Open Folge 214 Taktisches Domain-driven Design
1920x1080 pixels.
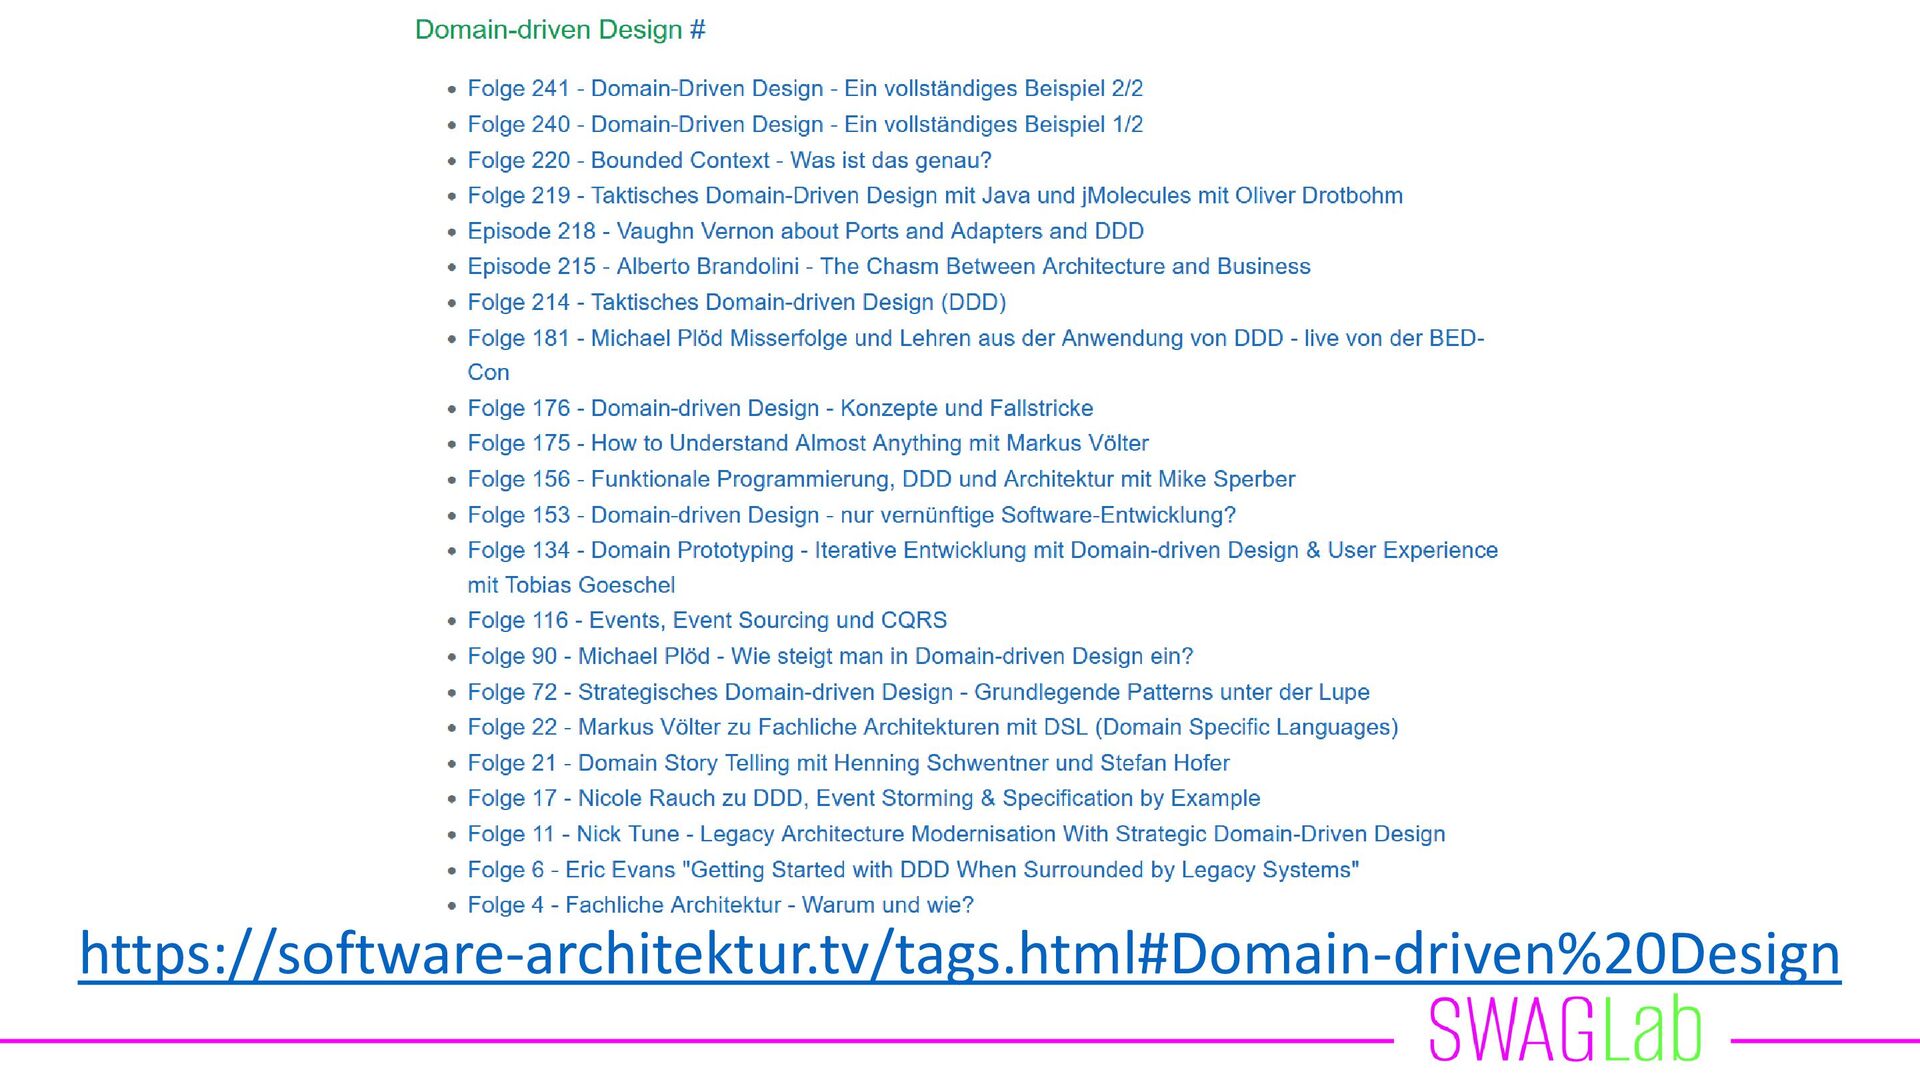pyautogui.click(x=736, y=303)
